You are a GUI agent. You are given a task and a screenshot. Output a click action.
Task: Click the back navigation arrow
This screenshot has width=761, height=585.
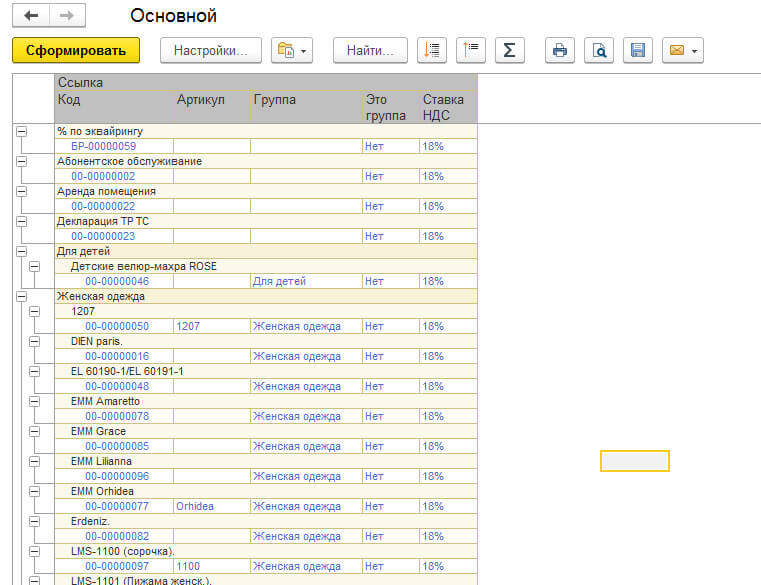(x=32, y=16)
